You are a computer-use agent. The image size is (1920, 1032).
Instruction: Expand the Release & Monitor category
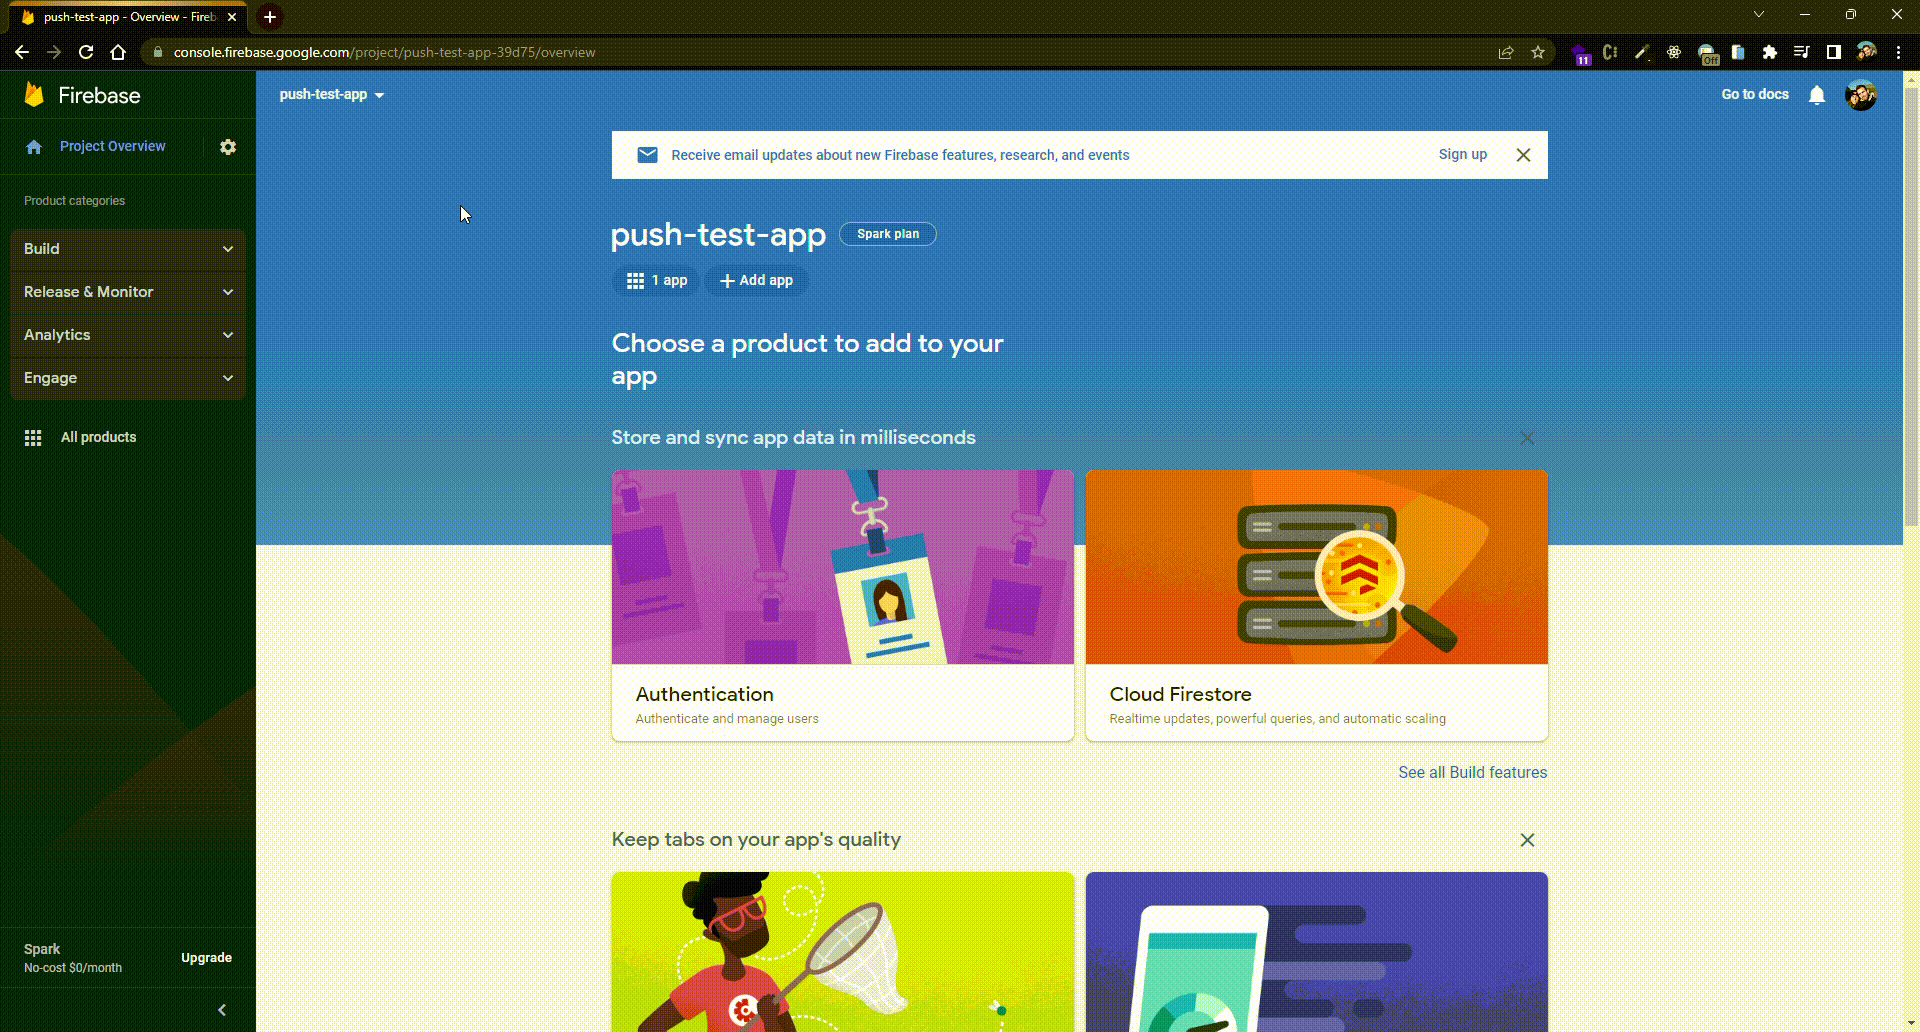(x=128, y=292)
